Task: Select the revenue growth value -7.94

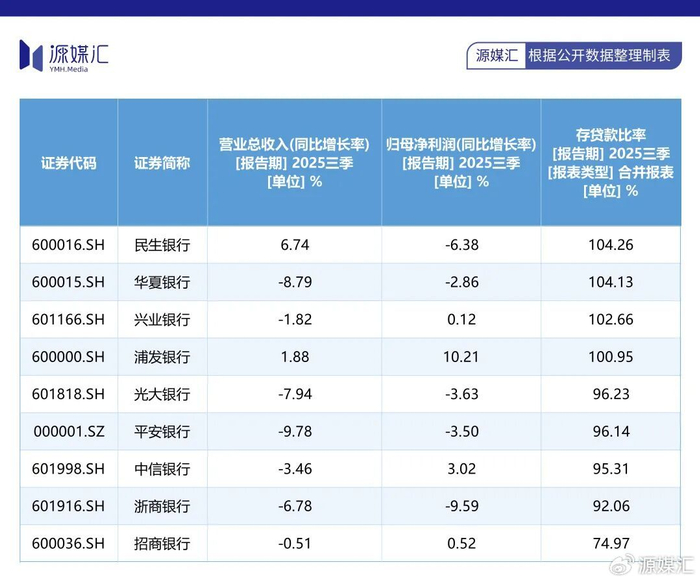Action: 295,394
